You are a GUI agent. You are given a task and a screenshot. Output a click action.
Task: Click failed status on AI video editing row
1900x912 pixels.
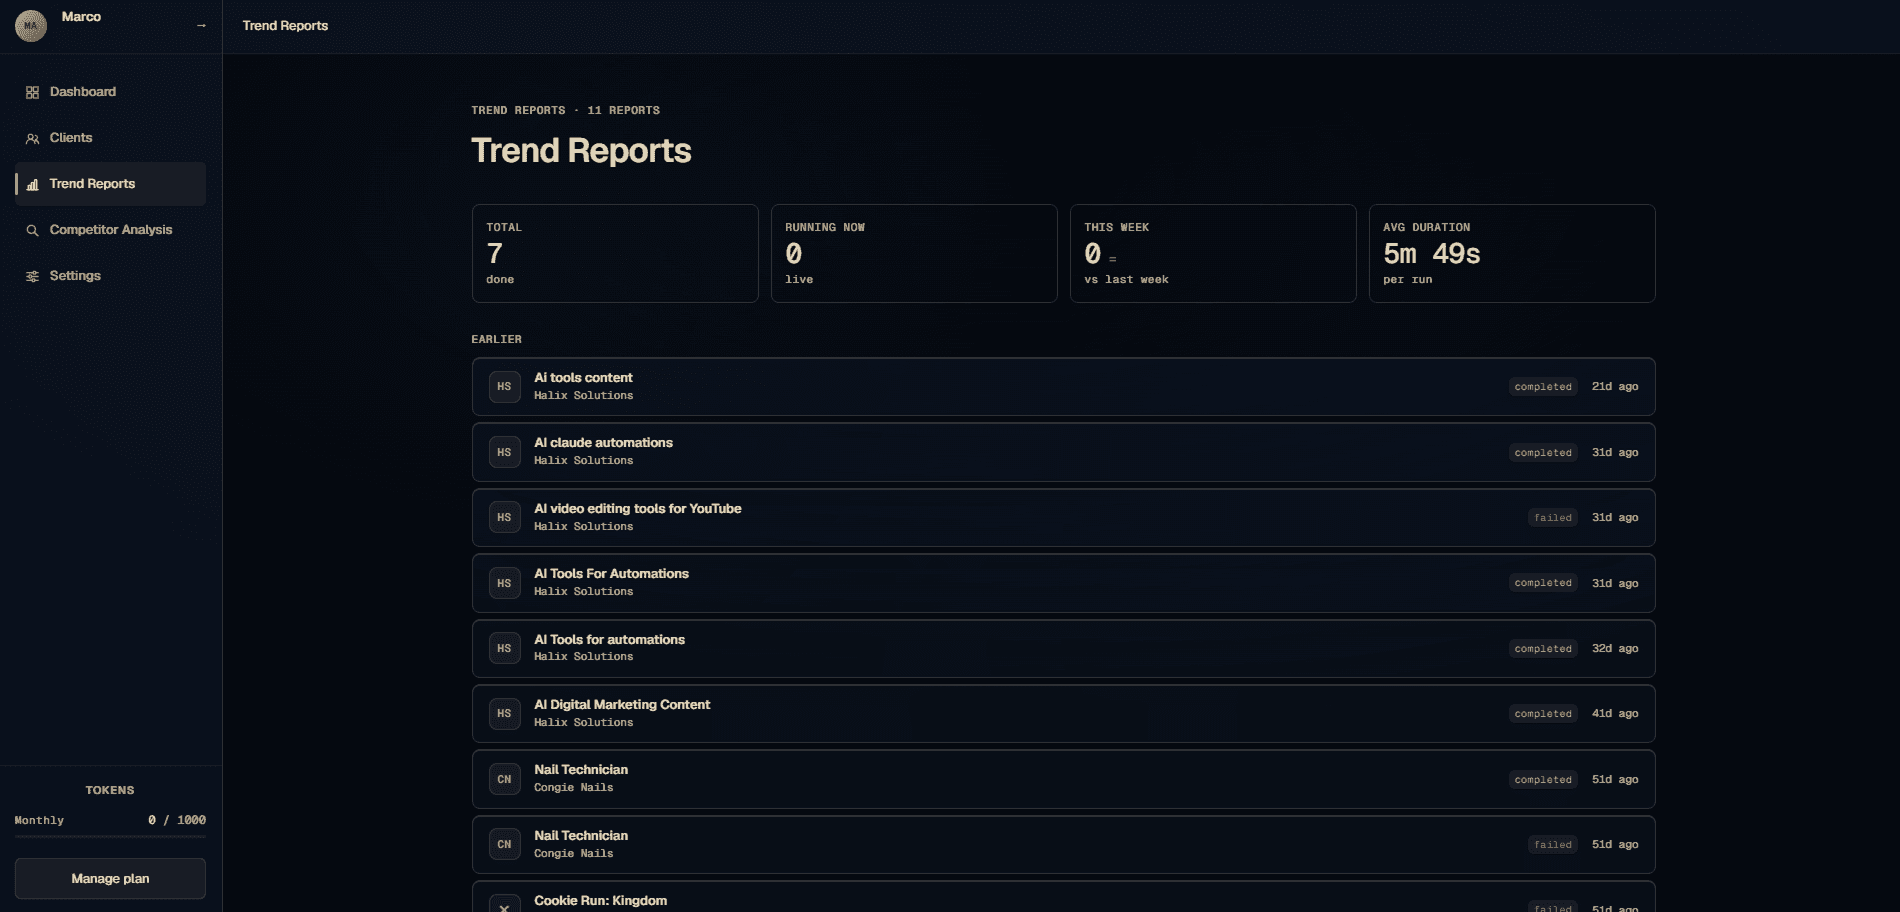(1553, 518)
